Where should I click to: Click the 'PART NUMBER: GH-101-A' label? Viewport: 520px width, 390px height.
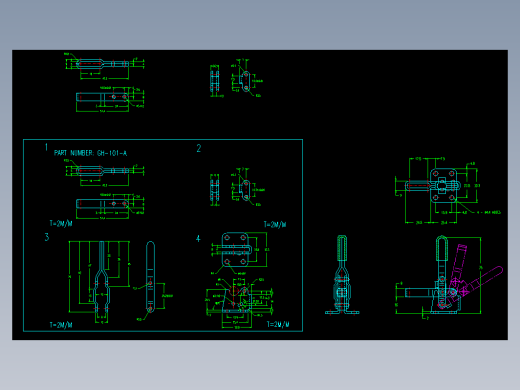[x=90, y=153]
